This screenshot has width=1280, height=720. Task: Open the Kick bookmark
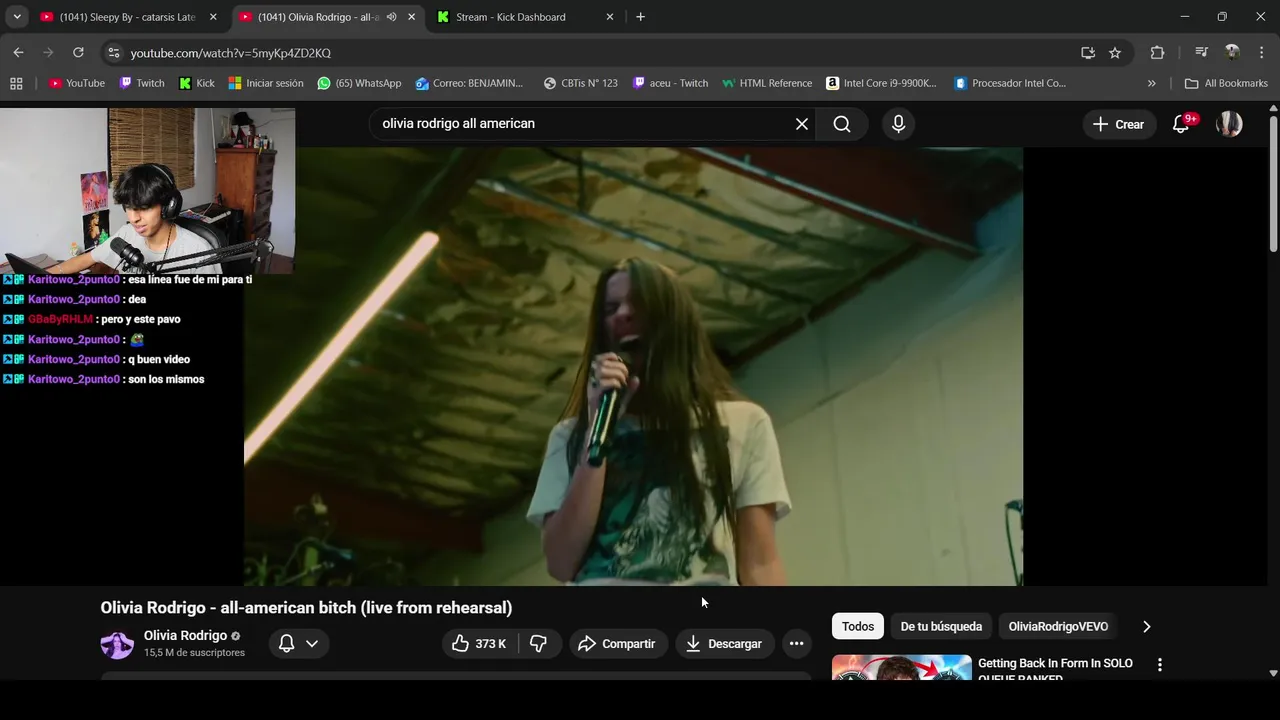coord(197,83)
